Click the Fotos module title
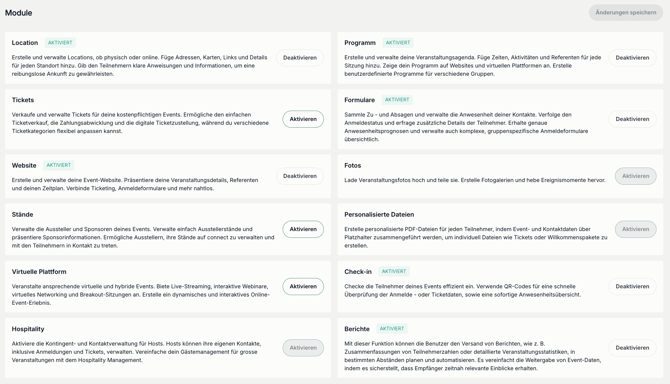 click(x=353, y=165)
